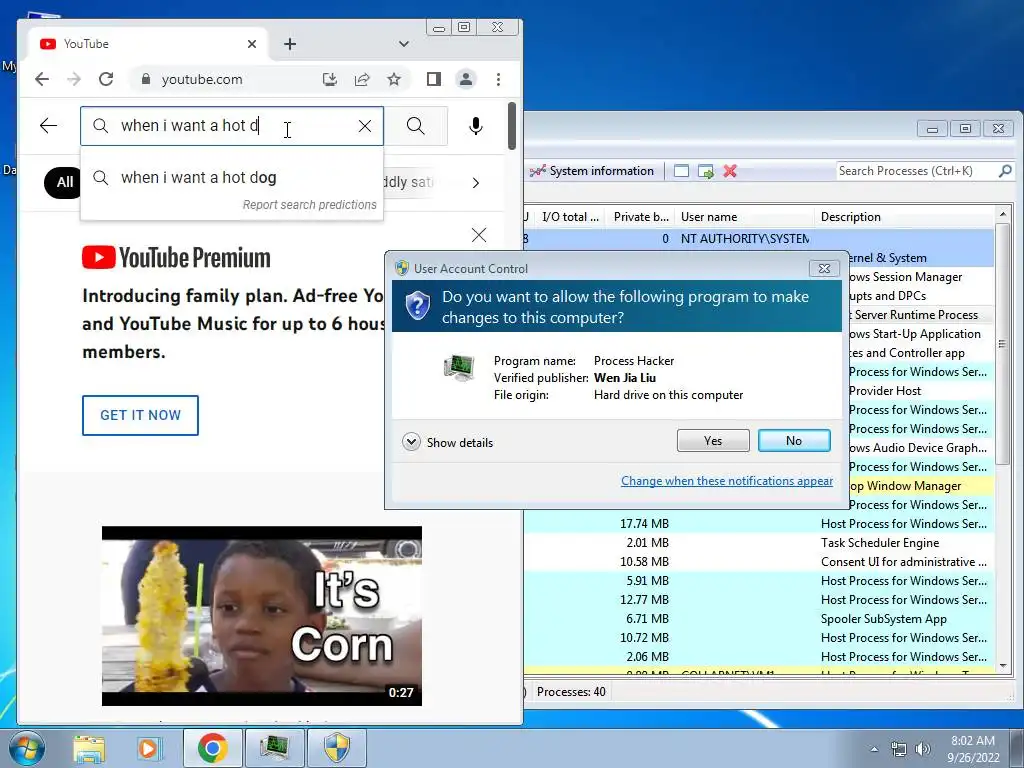1024x768 pixels.
Task: Click the GET IT NOW button
Action: (140, 415)
